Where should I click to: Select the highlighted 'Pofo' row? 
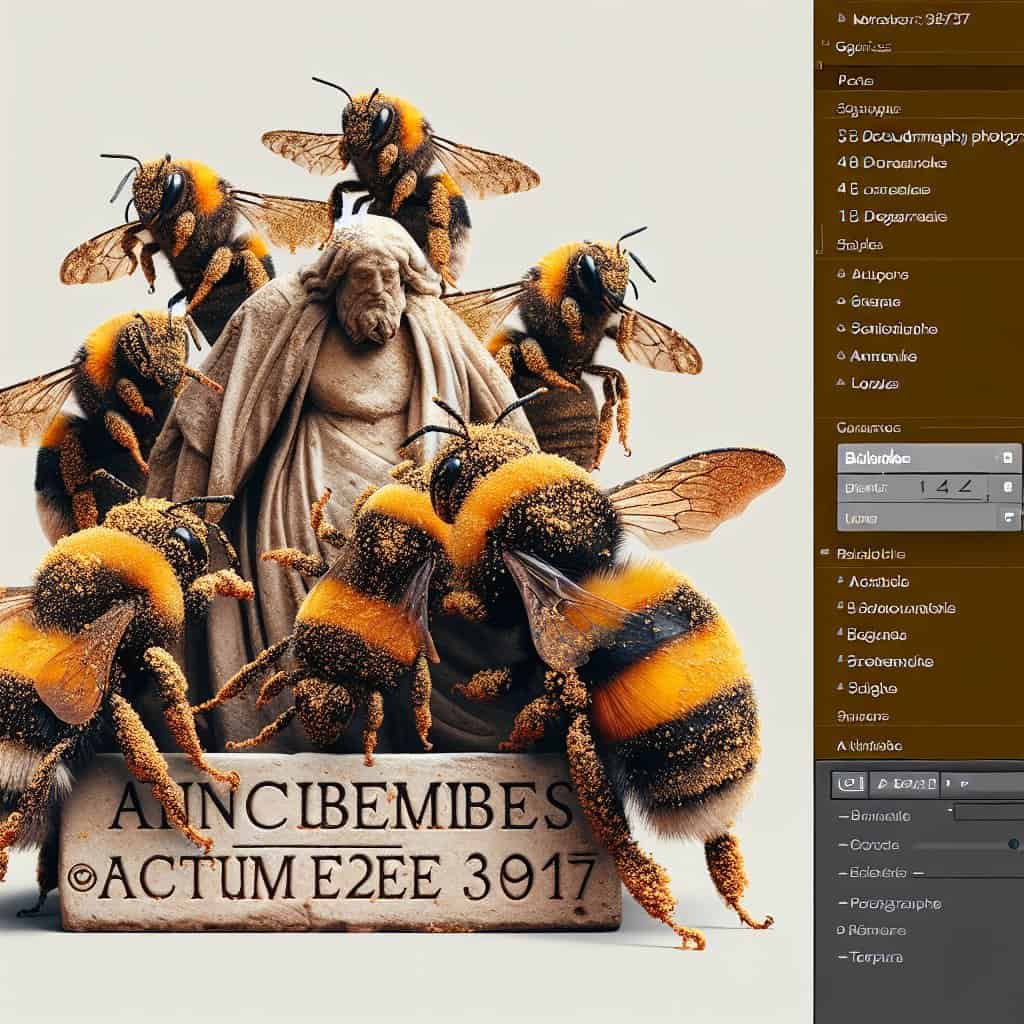[x=920, y=80]
